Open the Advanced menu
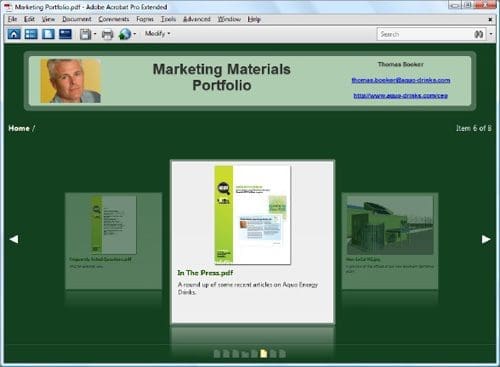 tap(197, 19)
